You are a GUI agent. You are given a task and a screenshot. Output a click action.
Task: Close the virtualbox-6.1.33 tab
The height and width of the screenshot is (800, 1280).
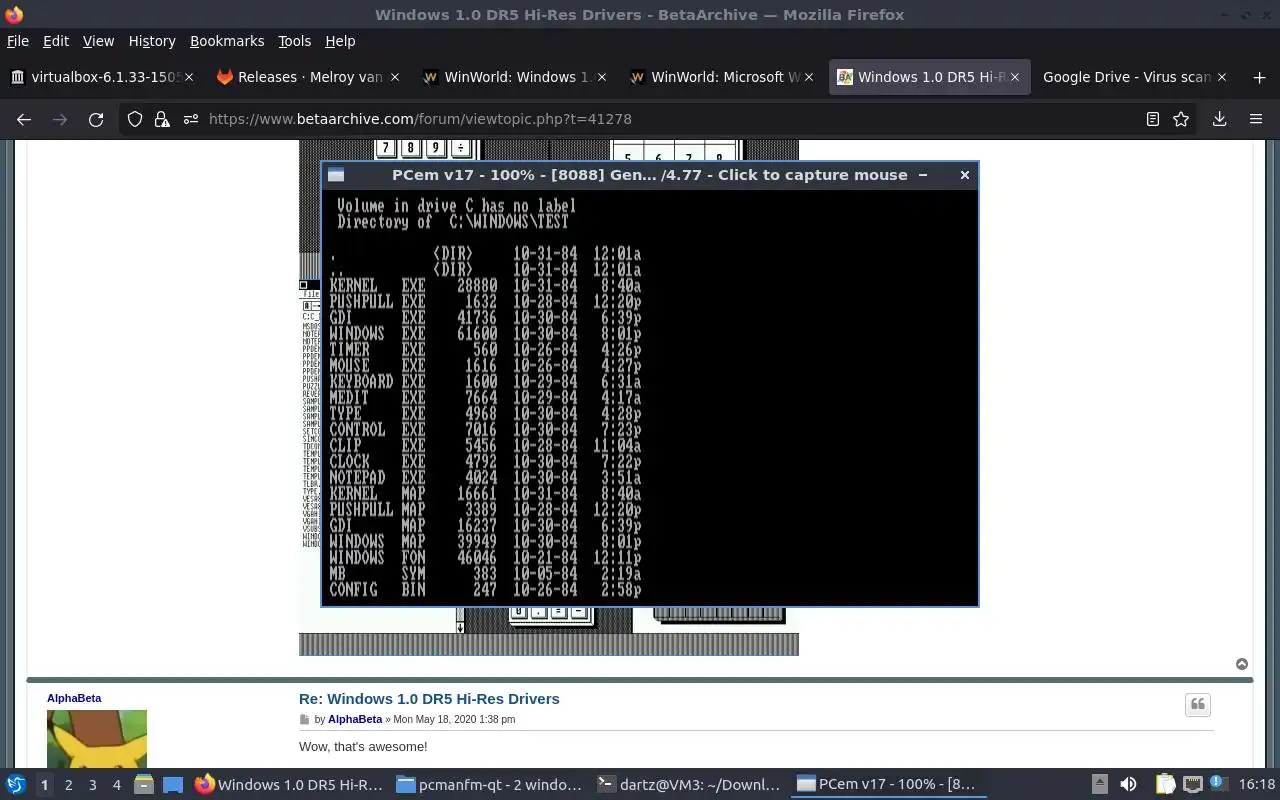coord(189,77)
